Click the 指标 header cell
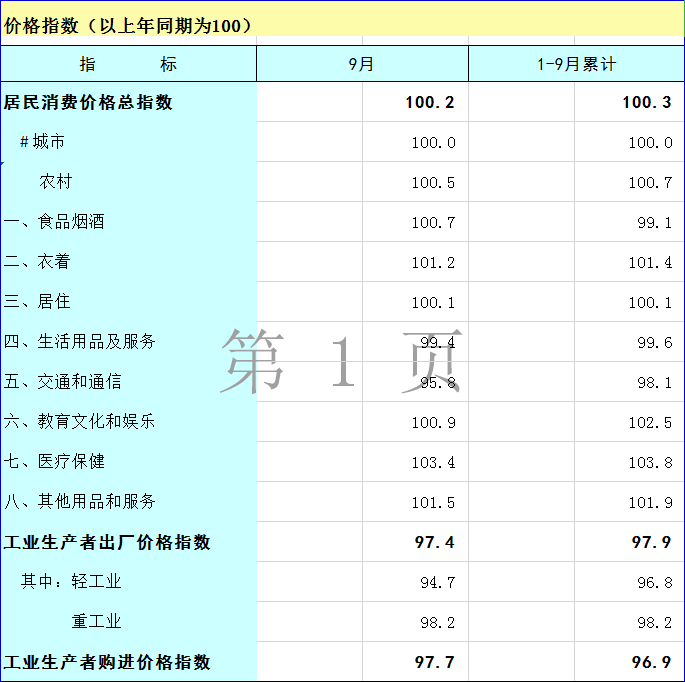 [x=128, y=64]
